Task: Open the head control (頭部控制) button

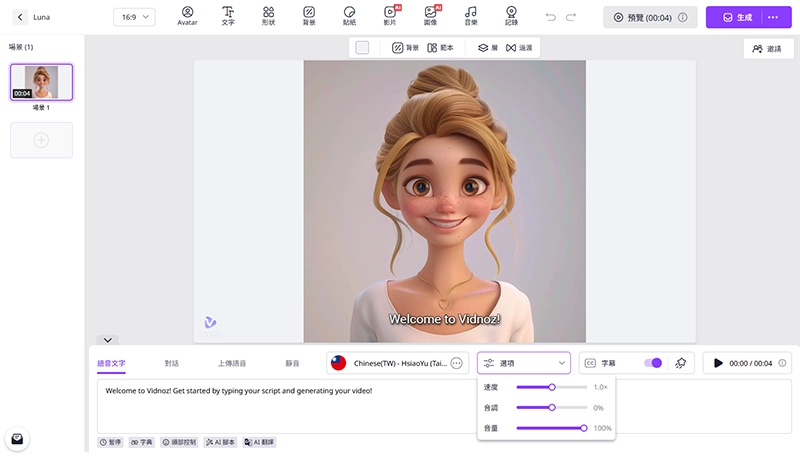Action: (179, 442)
